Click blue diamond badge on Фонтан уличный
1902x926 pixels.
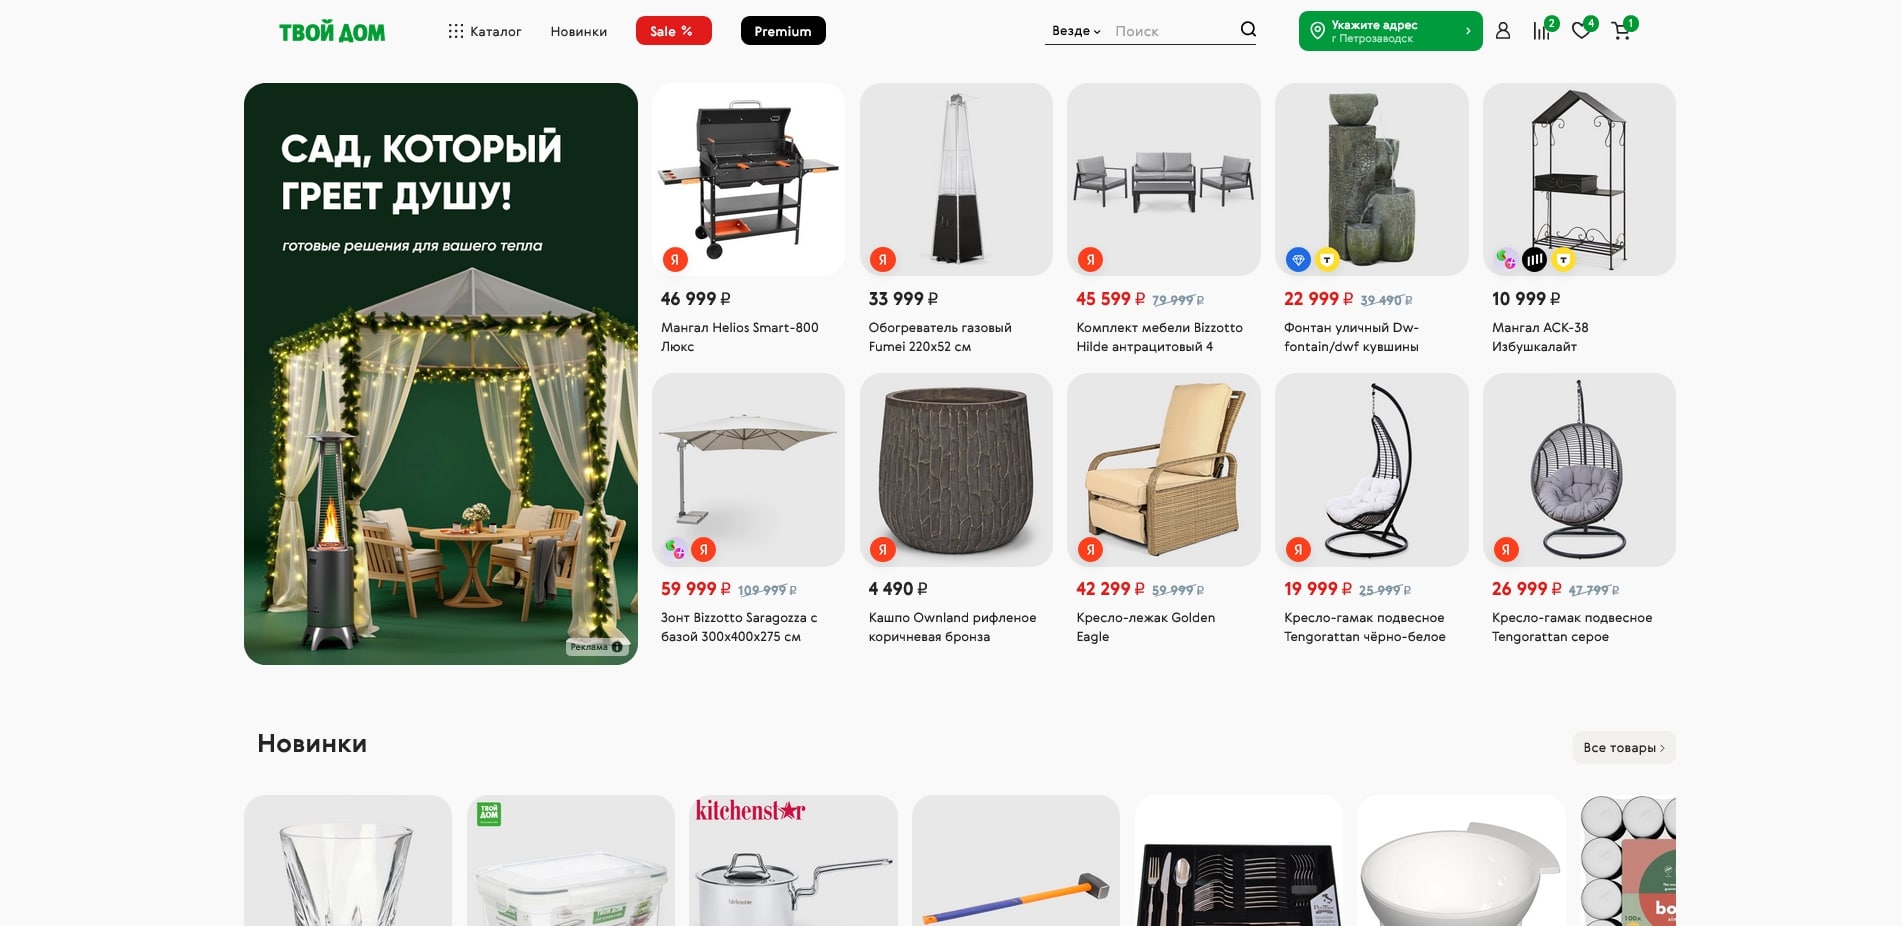pos(1298,260)
